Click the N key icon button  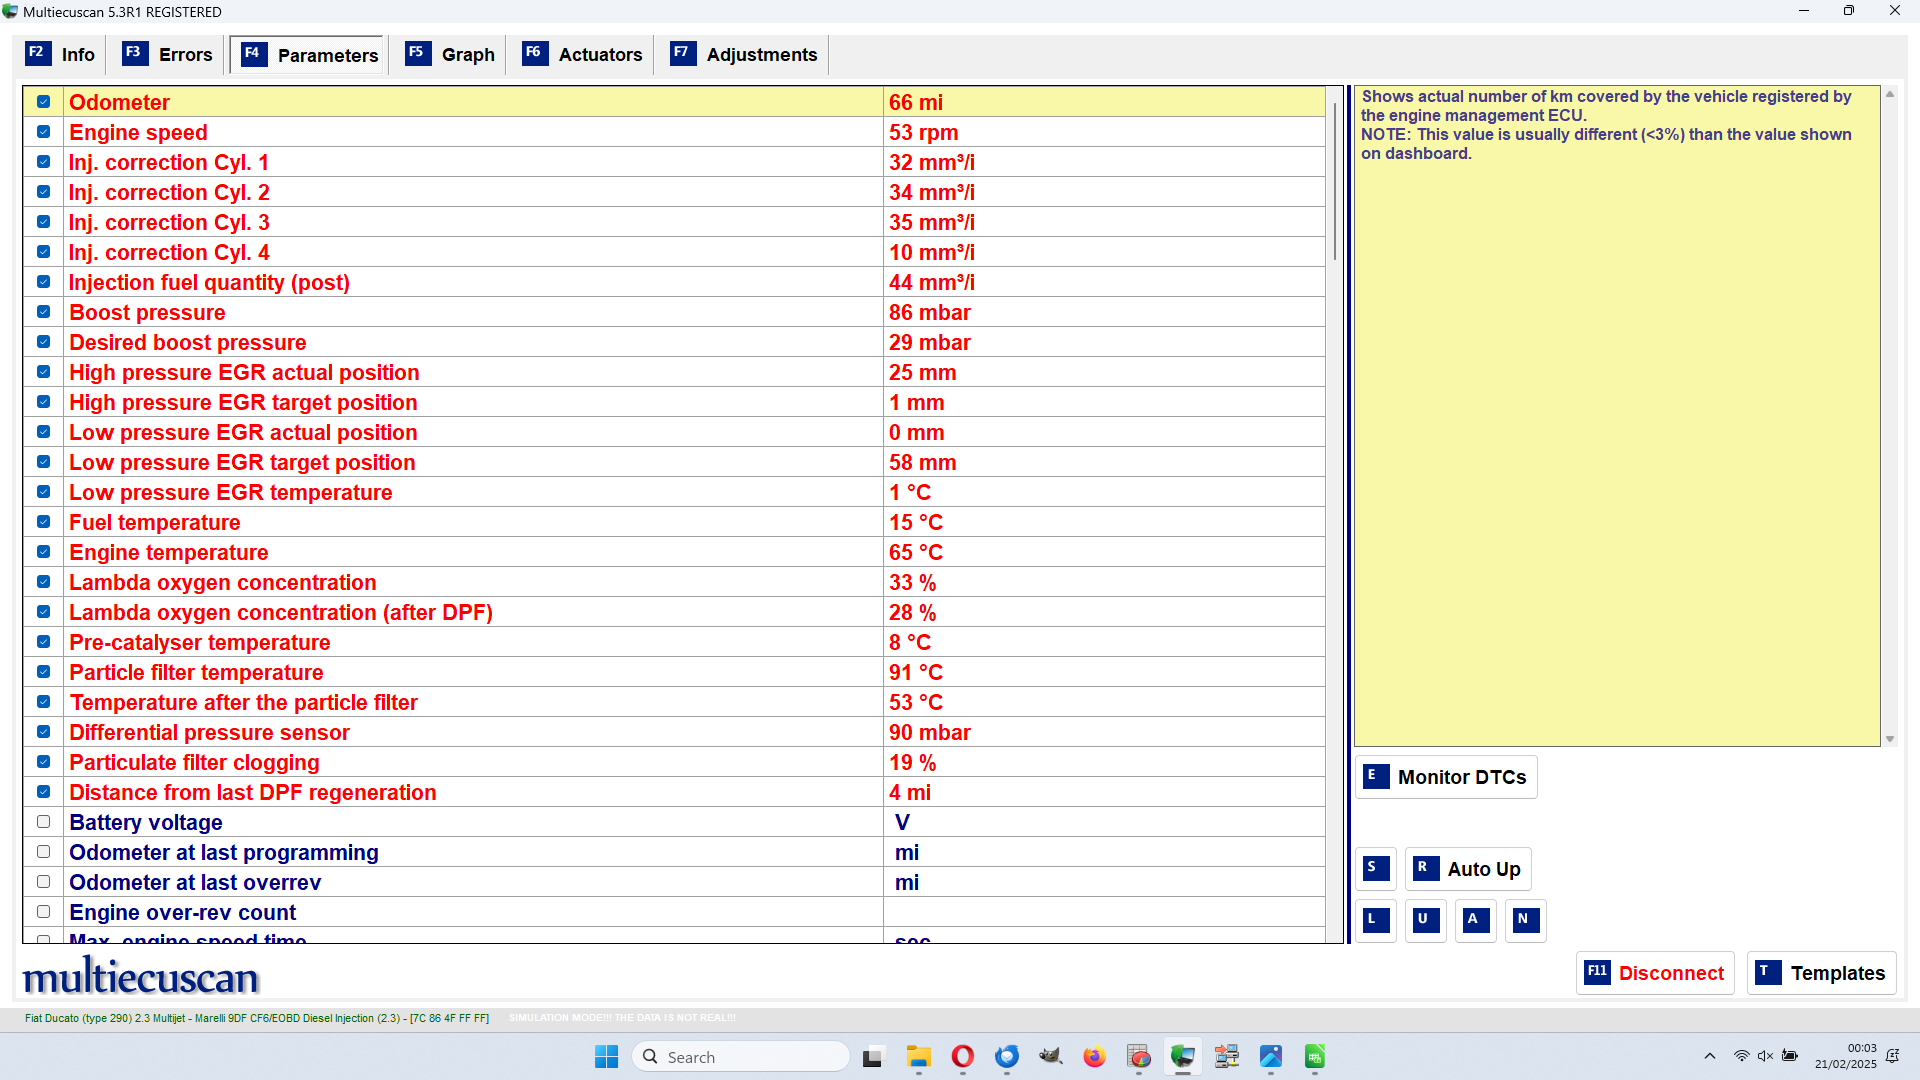(x=1525, y=920)
